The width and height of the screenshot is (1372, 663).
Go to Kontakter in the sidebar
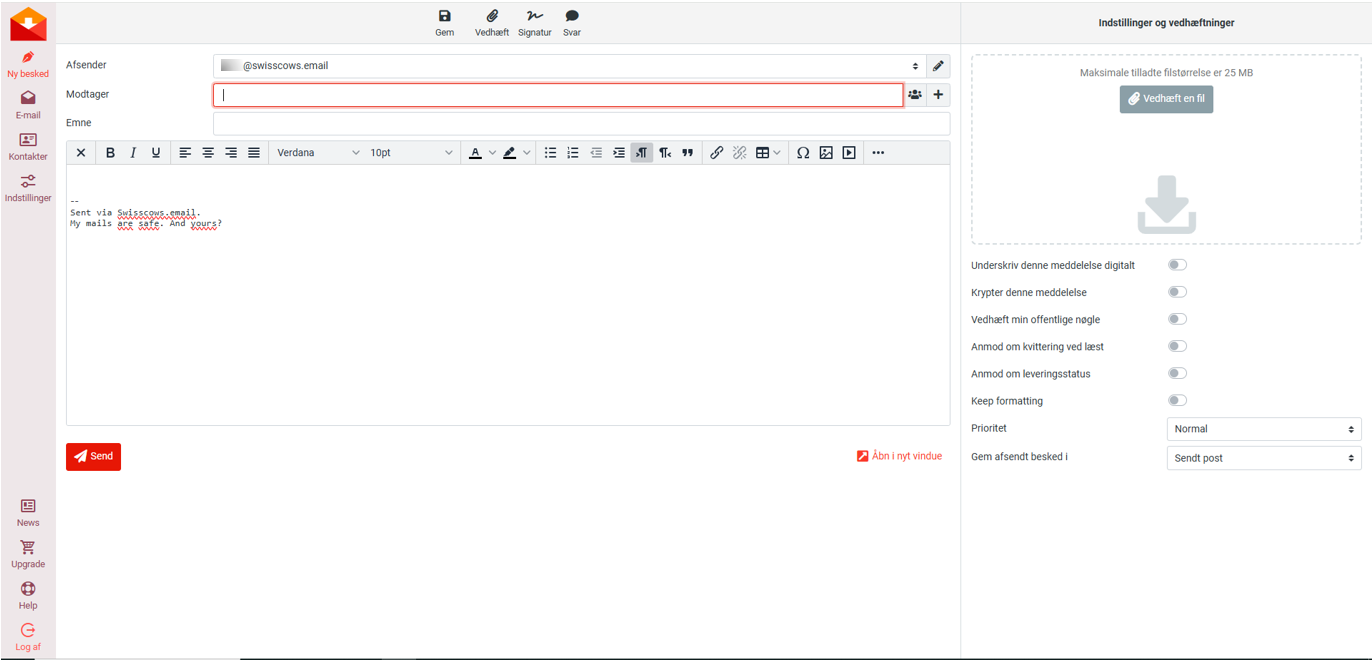tap(28, 147)
